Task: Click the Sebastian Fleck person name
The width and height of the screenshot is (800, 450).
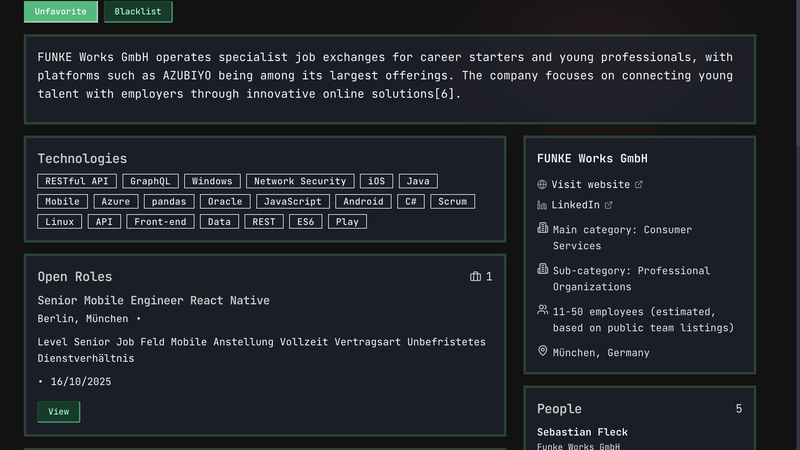Action: click(582, 432)
